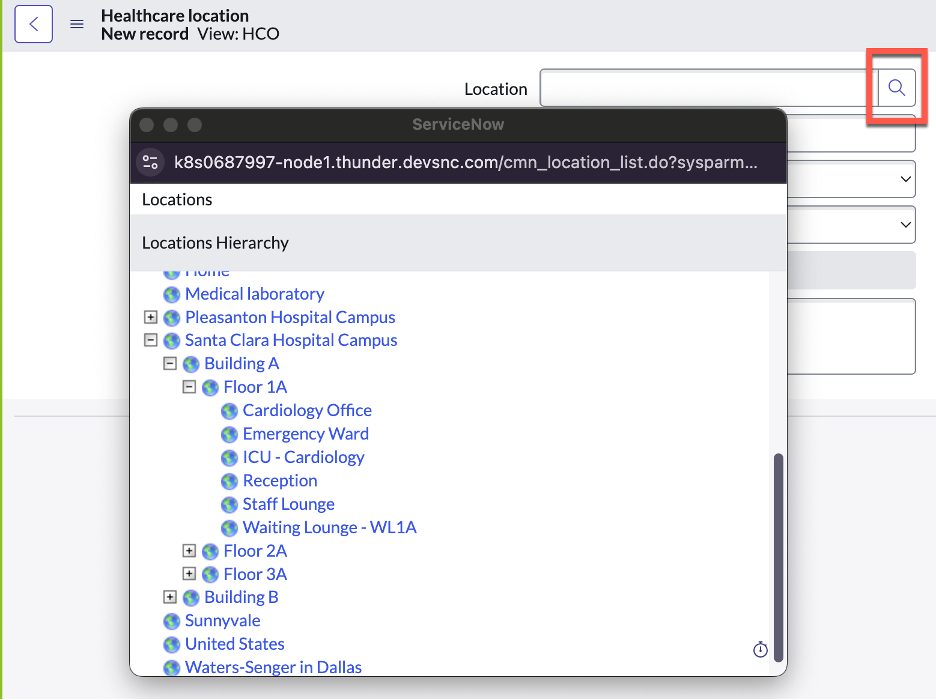Click the large text area behind popup

click(852, 337)
